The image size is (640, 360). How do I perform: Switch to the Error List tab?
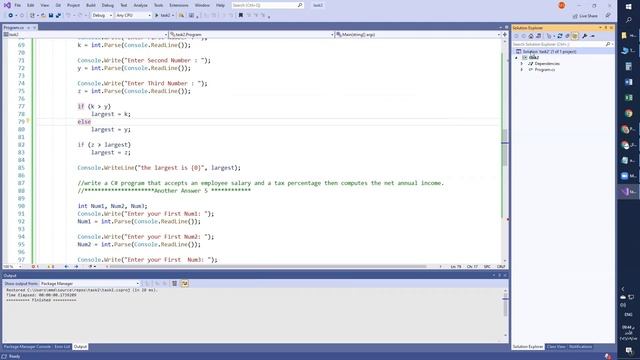62,347
